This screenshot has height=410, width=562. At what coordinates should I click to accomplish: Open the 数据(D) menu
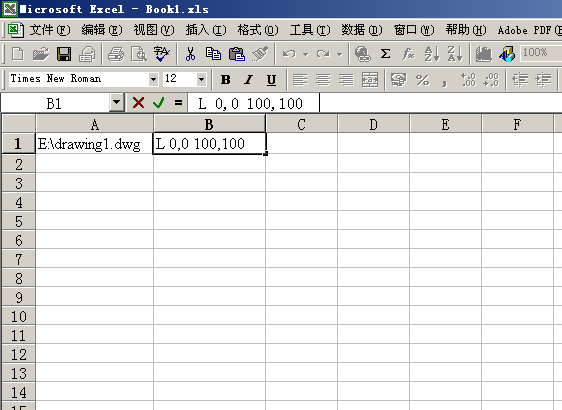pos(362,30)
